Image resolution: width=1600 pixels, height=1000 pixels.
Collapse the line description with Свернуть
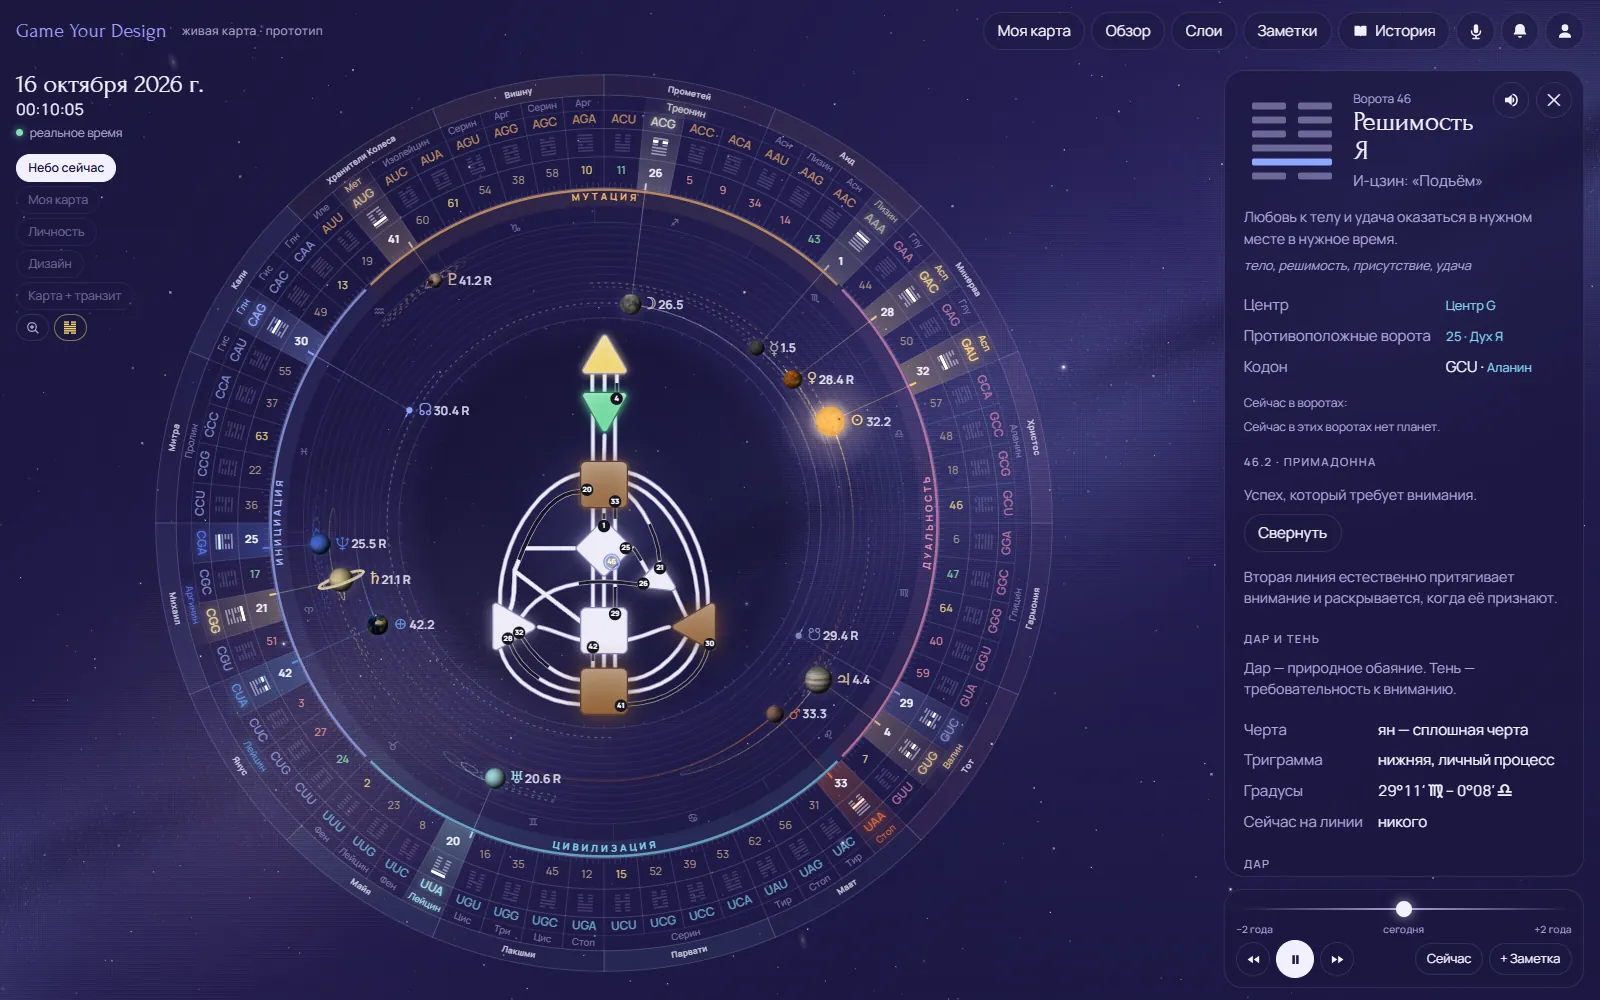tap(1292, 533)
